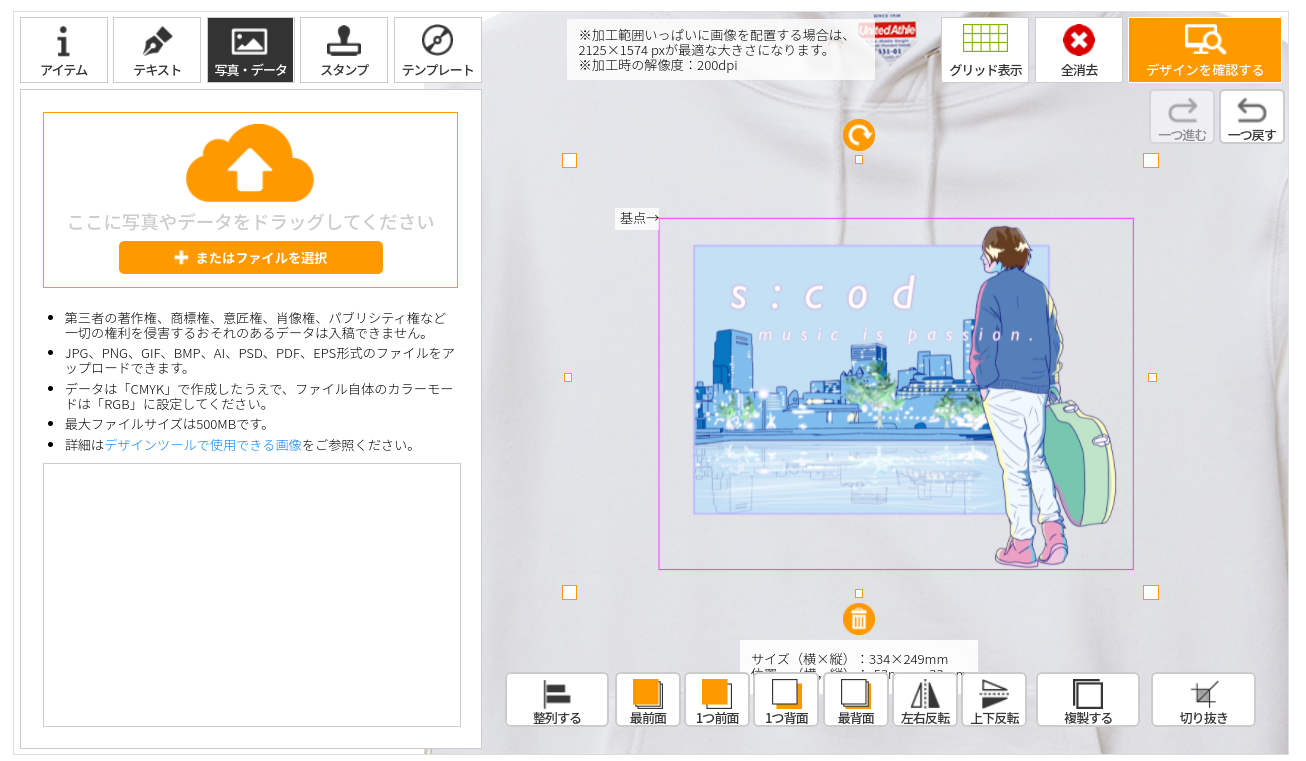Screen dimensions: 1306x761
Task: Toggle グリッド表示 grid display
Action: 985,50
